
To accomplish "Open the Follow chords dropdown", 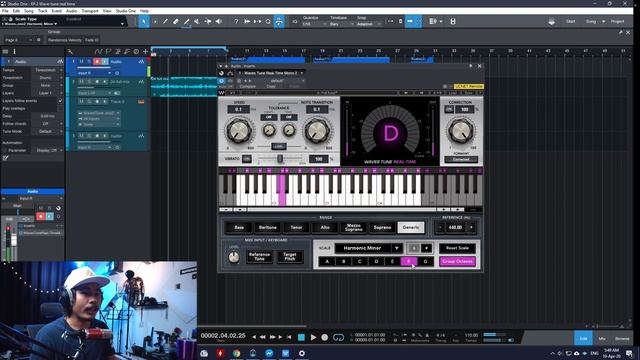I will (x=48, y=124).
